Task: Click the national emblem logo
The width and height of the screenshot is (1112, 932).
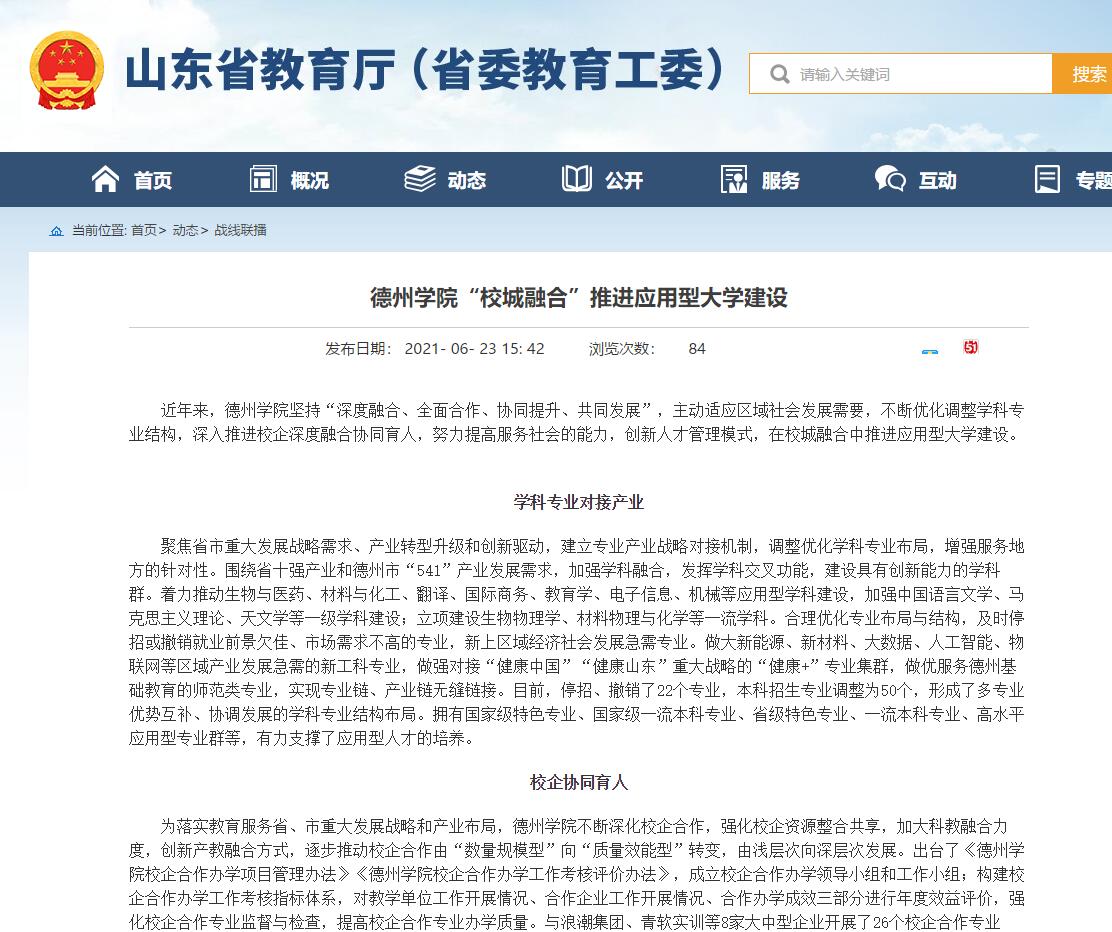Action: pos(66,71)
